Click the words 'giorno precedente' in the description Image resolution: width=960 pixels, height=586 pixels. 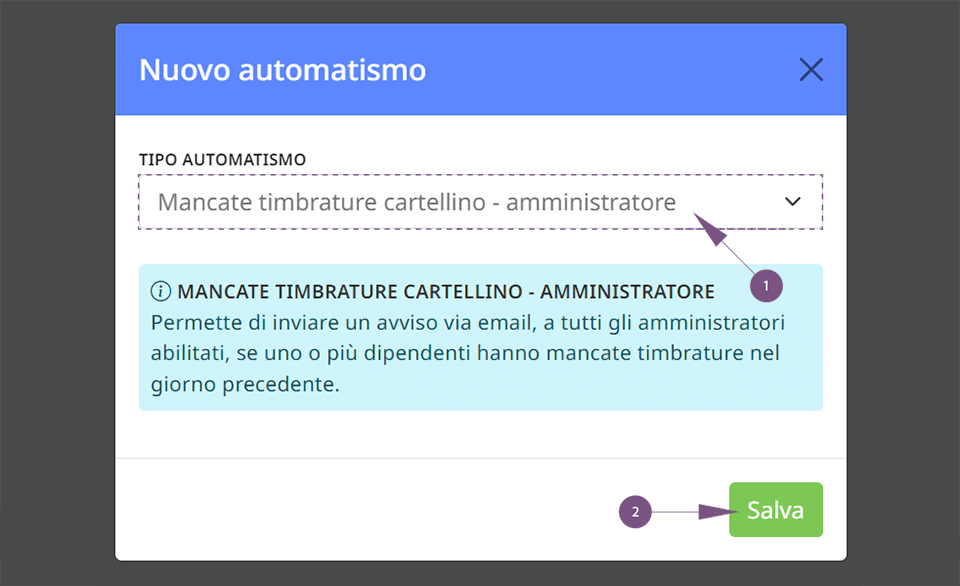(x=245, y=385)
